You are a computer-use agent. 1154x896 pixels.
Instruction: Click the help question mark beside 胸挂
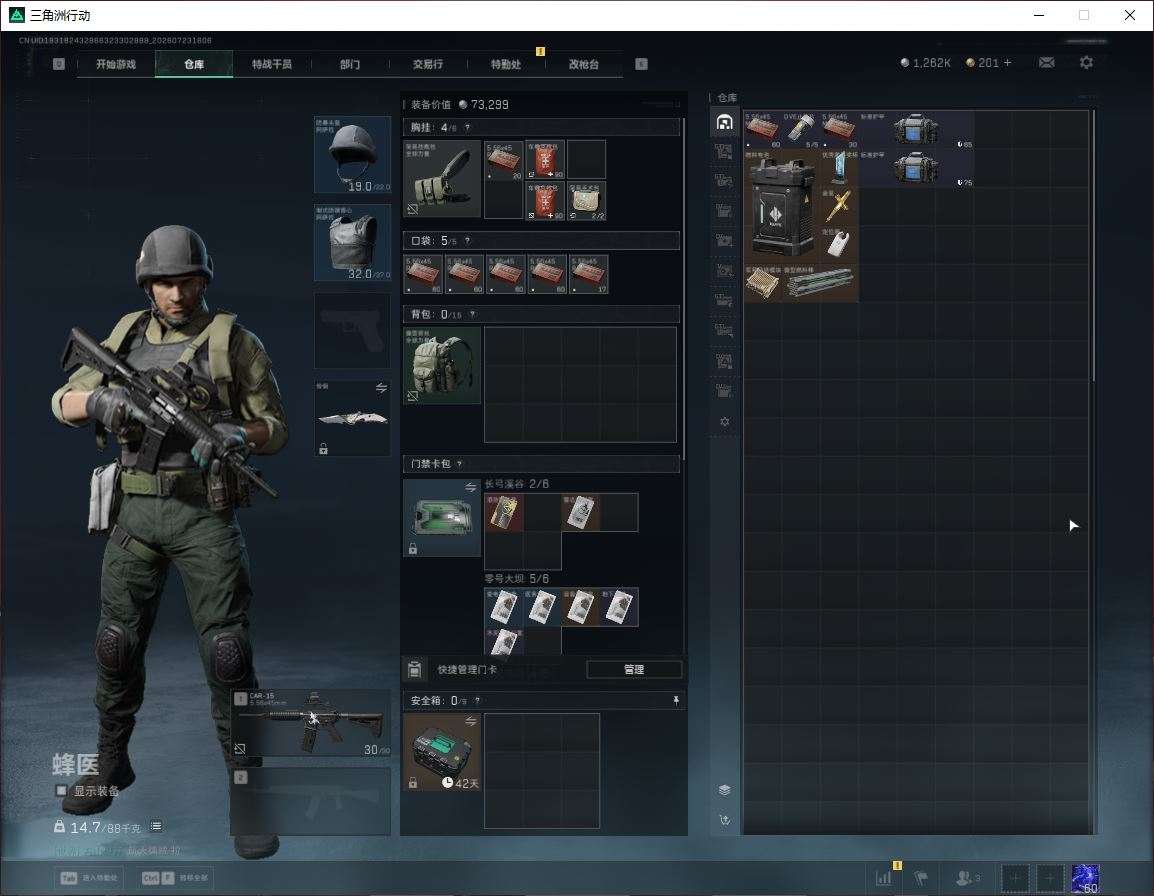[x=467, y=127]
